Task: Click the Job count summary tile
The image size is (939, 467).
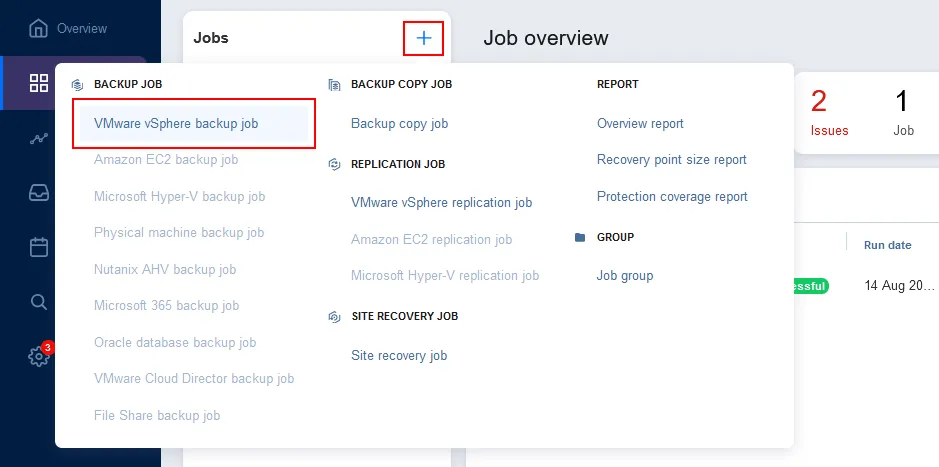Action: tap(903, 112)
